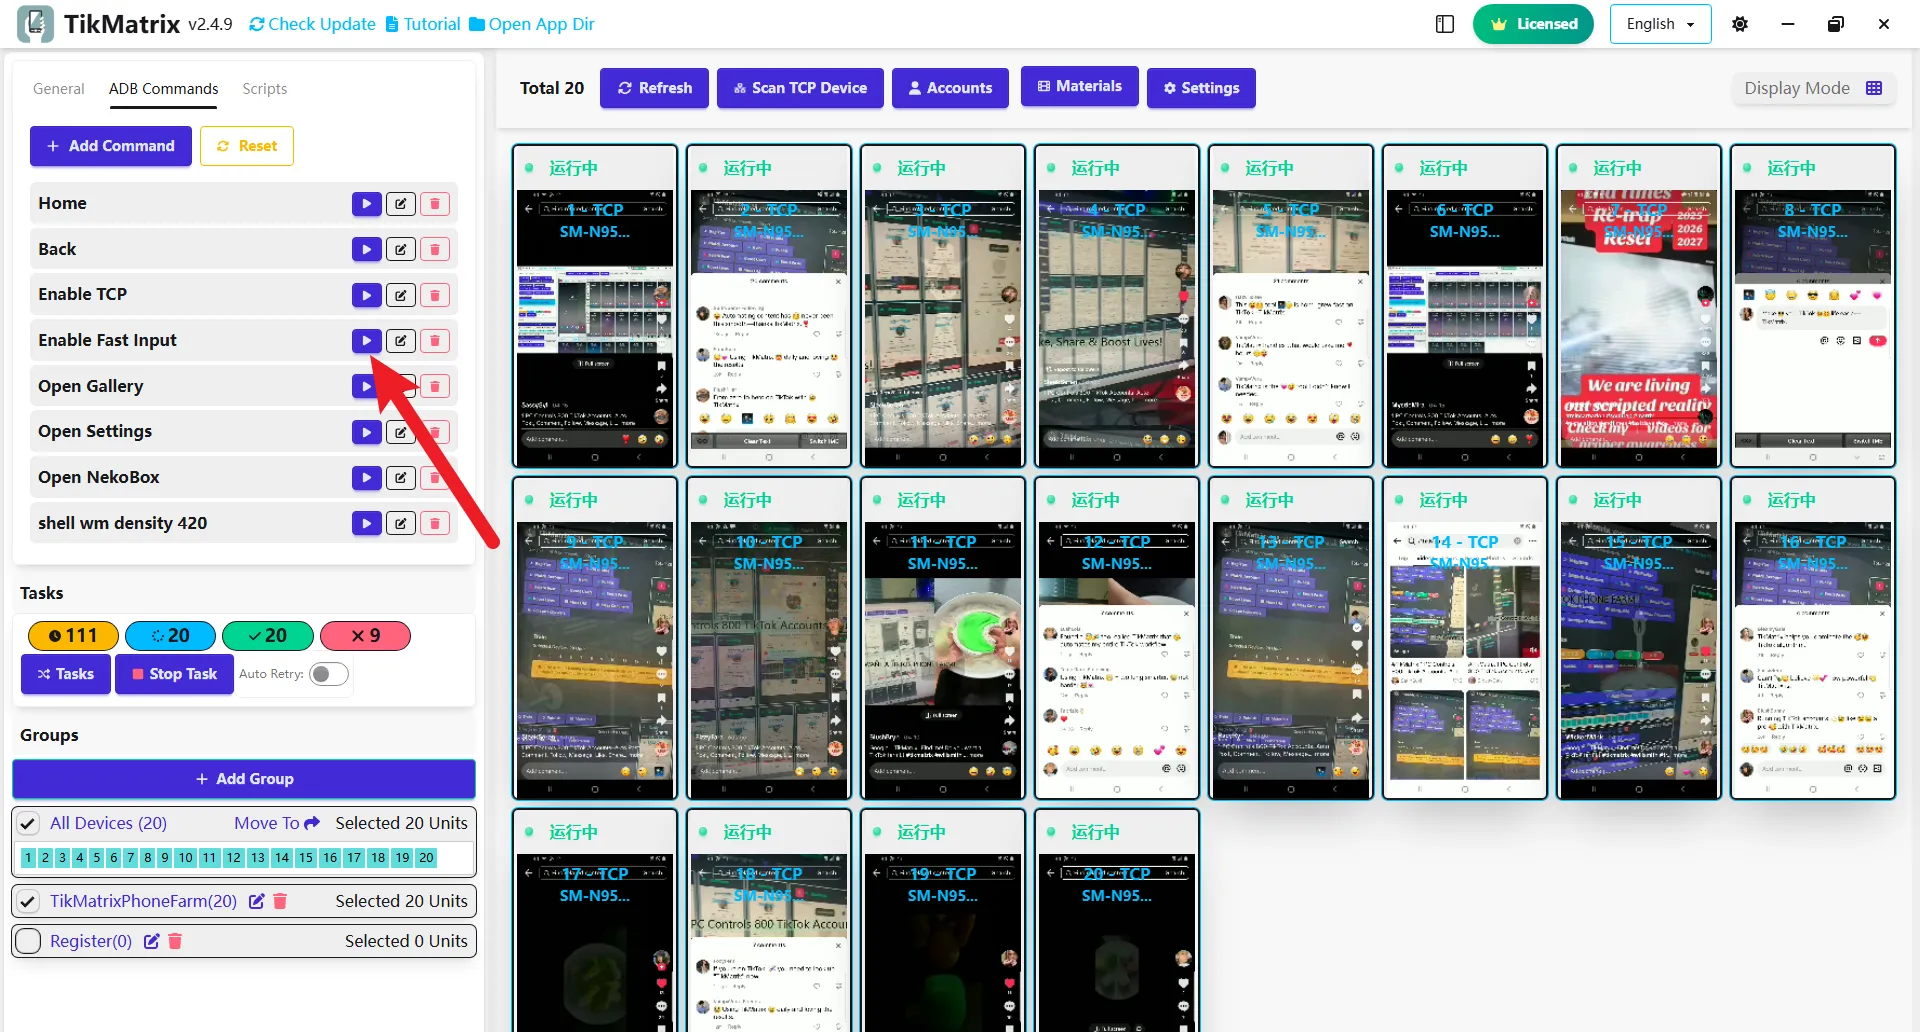Run the Enable Fast Input command
1920x1032 pixels.
(x=366, y=340)
